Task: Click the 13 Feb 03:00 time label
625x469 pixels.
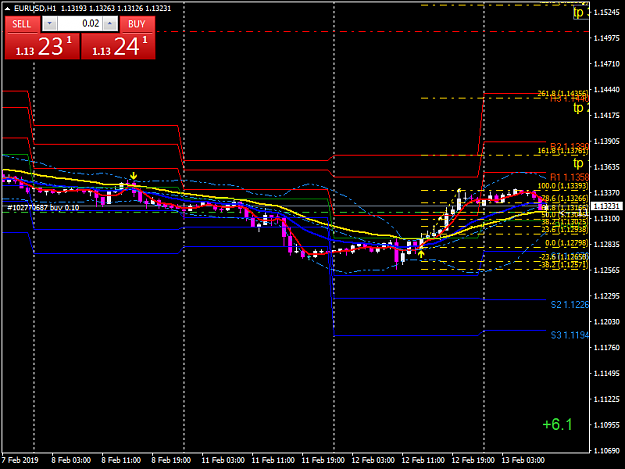Action: tap(523, 460)
